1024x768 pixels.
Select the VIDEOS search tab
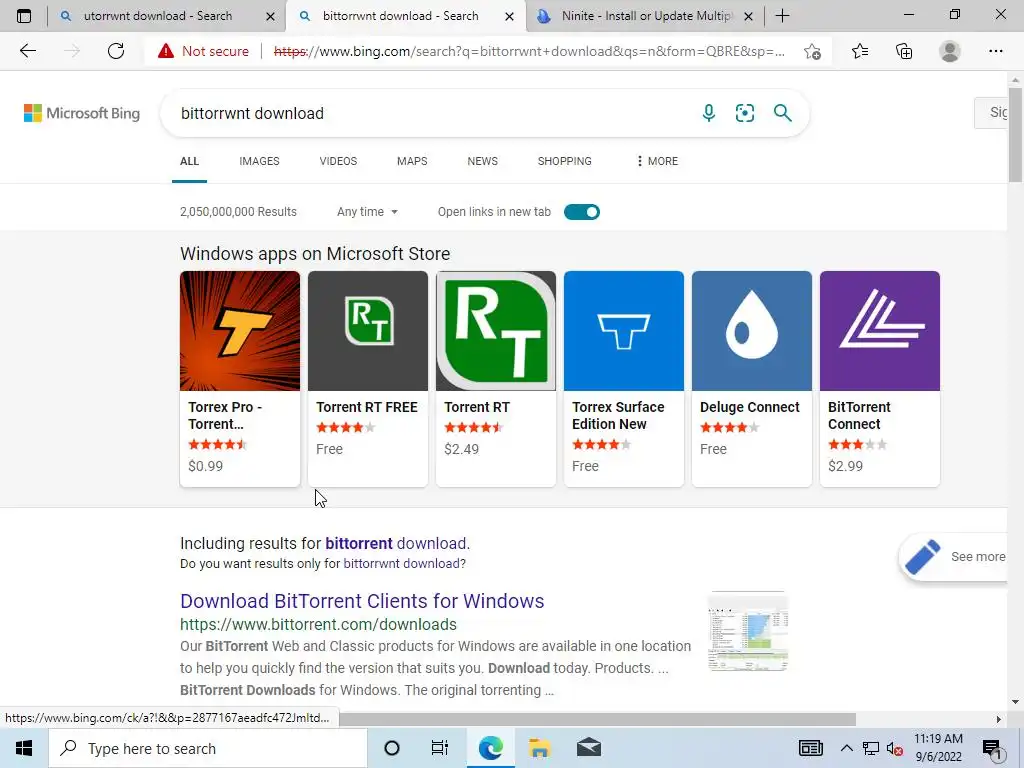[338, 161]
